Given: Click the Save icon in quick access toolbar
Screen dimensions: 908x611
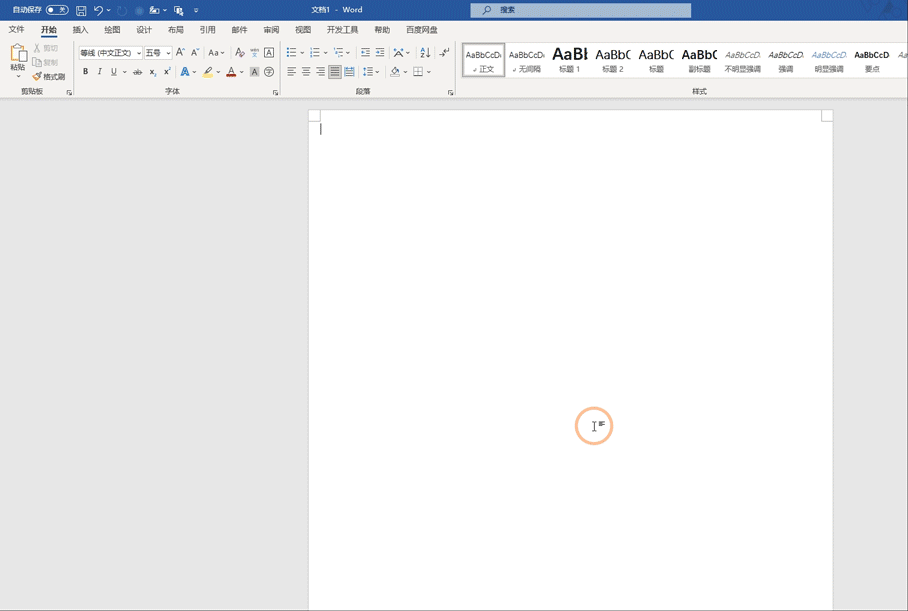Looking at the screenshot, I should click(81, 10).
